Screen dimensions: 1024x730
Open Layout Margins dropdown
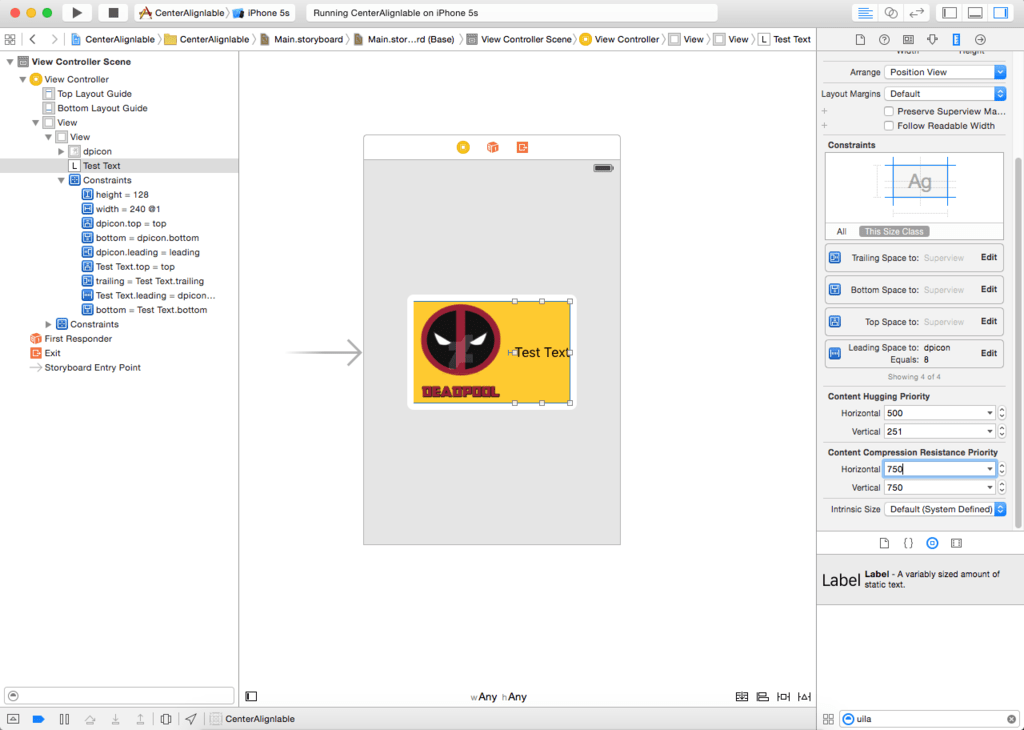click(x=945, y=94)
